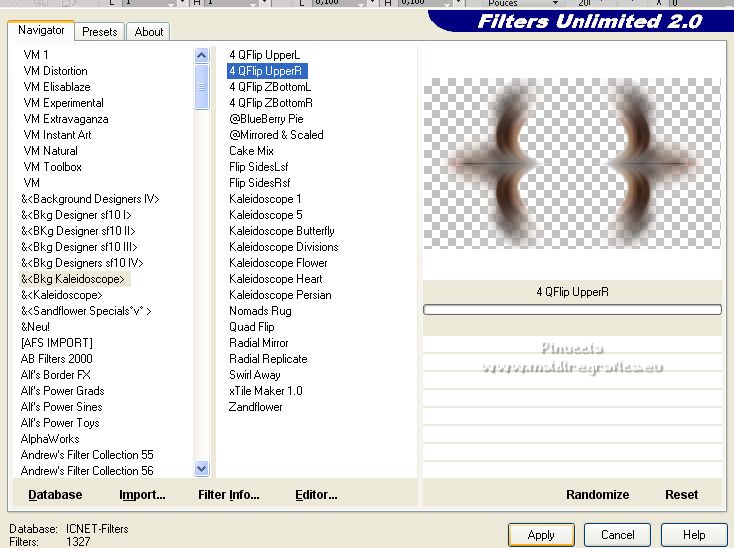The height and width of the screenshot is (548, 734).
Task: Click the progress bar under 4 QFlip UpperR
Action: (572, 309)
